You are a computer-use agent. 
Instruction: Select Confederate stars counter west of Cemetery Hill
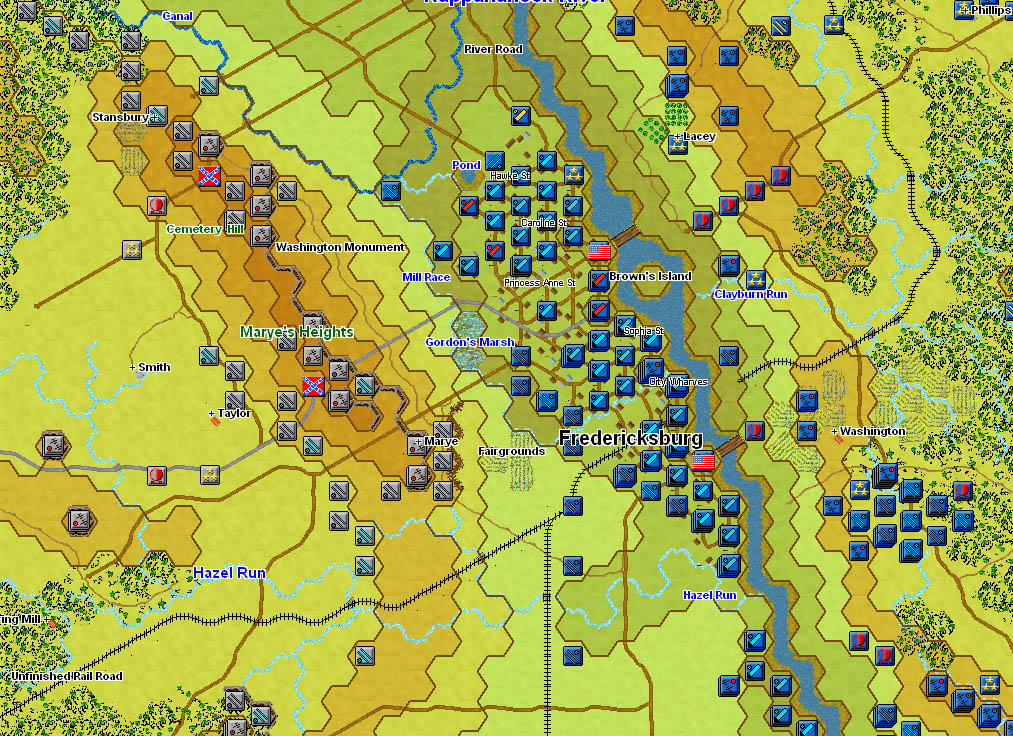[132, 250]
